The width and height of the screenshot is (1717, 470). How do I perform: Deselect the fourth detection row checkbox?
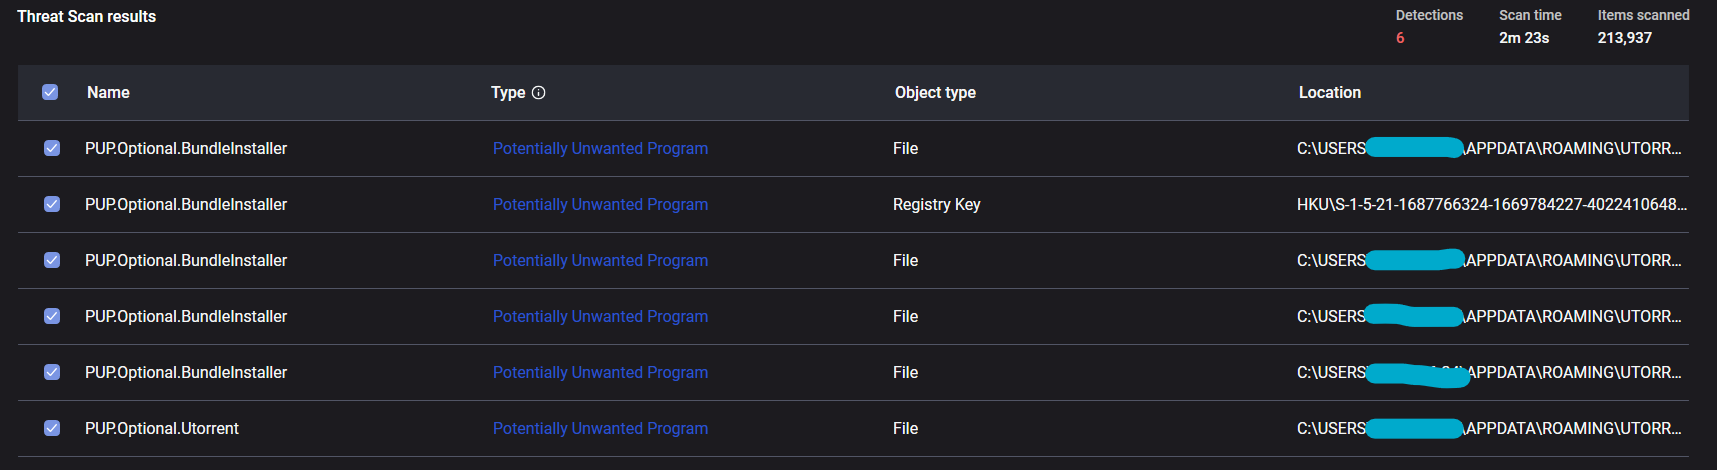(52, 316)
